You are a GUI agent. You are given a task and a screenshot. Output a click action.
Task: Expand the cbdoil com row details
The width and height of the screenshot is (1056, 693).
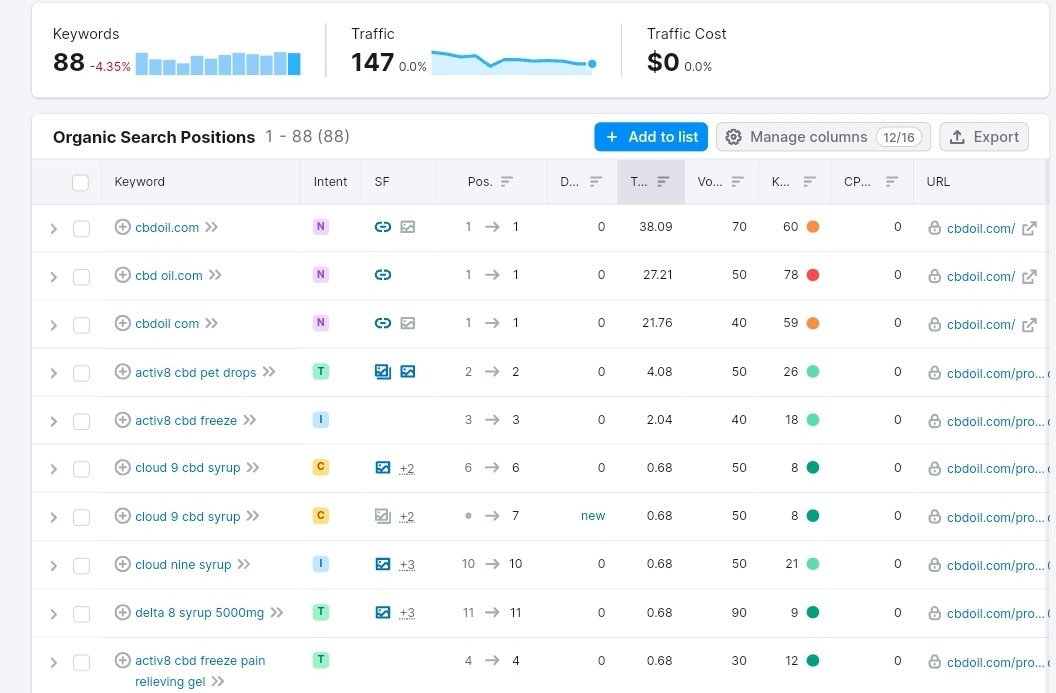click(54, 325)
